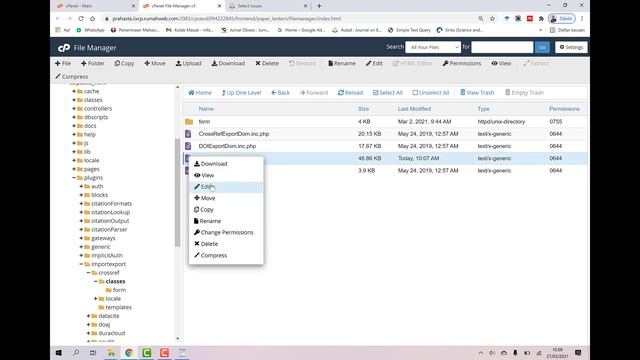640x360 pixels.
Task: Expand the doaj folder in tree
Action: coord(88,324)
